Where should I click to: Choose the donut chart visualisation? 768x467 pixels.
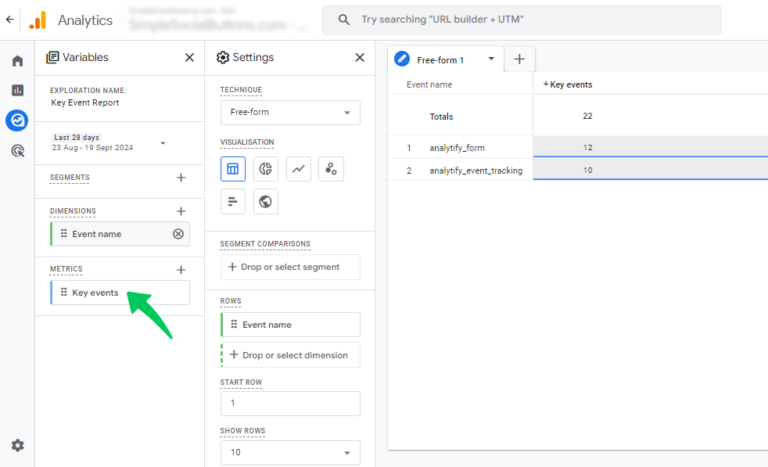pyautogui.click(x=266, y=169)
